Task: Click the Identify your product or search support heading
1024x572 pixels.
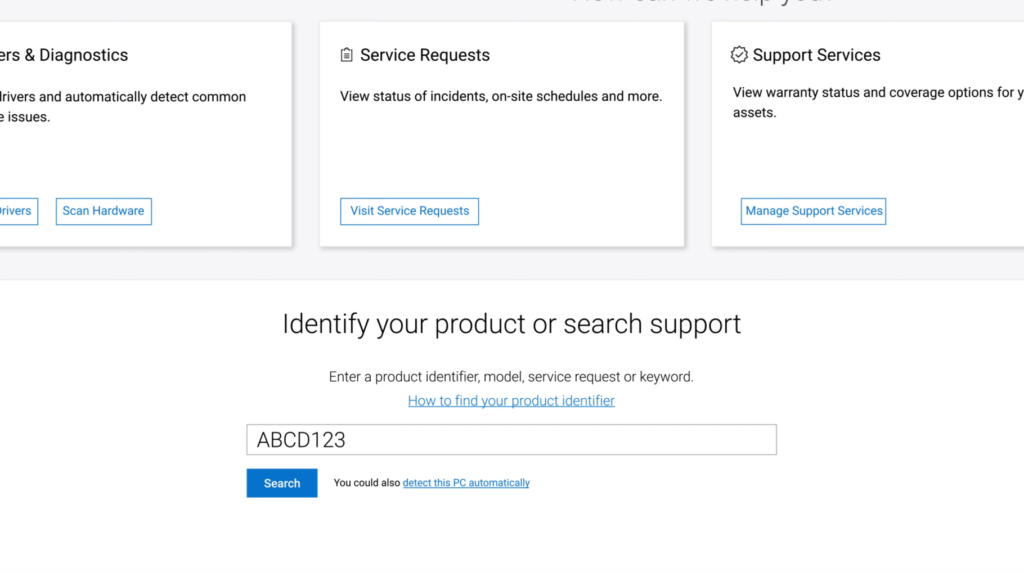Action: (x=511, y=324)
